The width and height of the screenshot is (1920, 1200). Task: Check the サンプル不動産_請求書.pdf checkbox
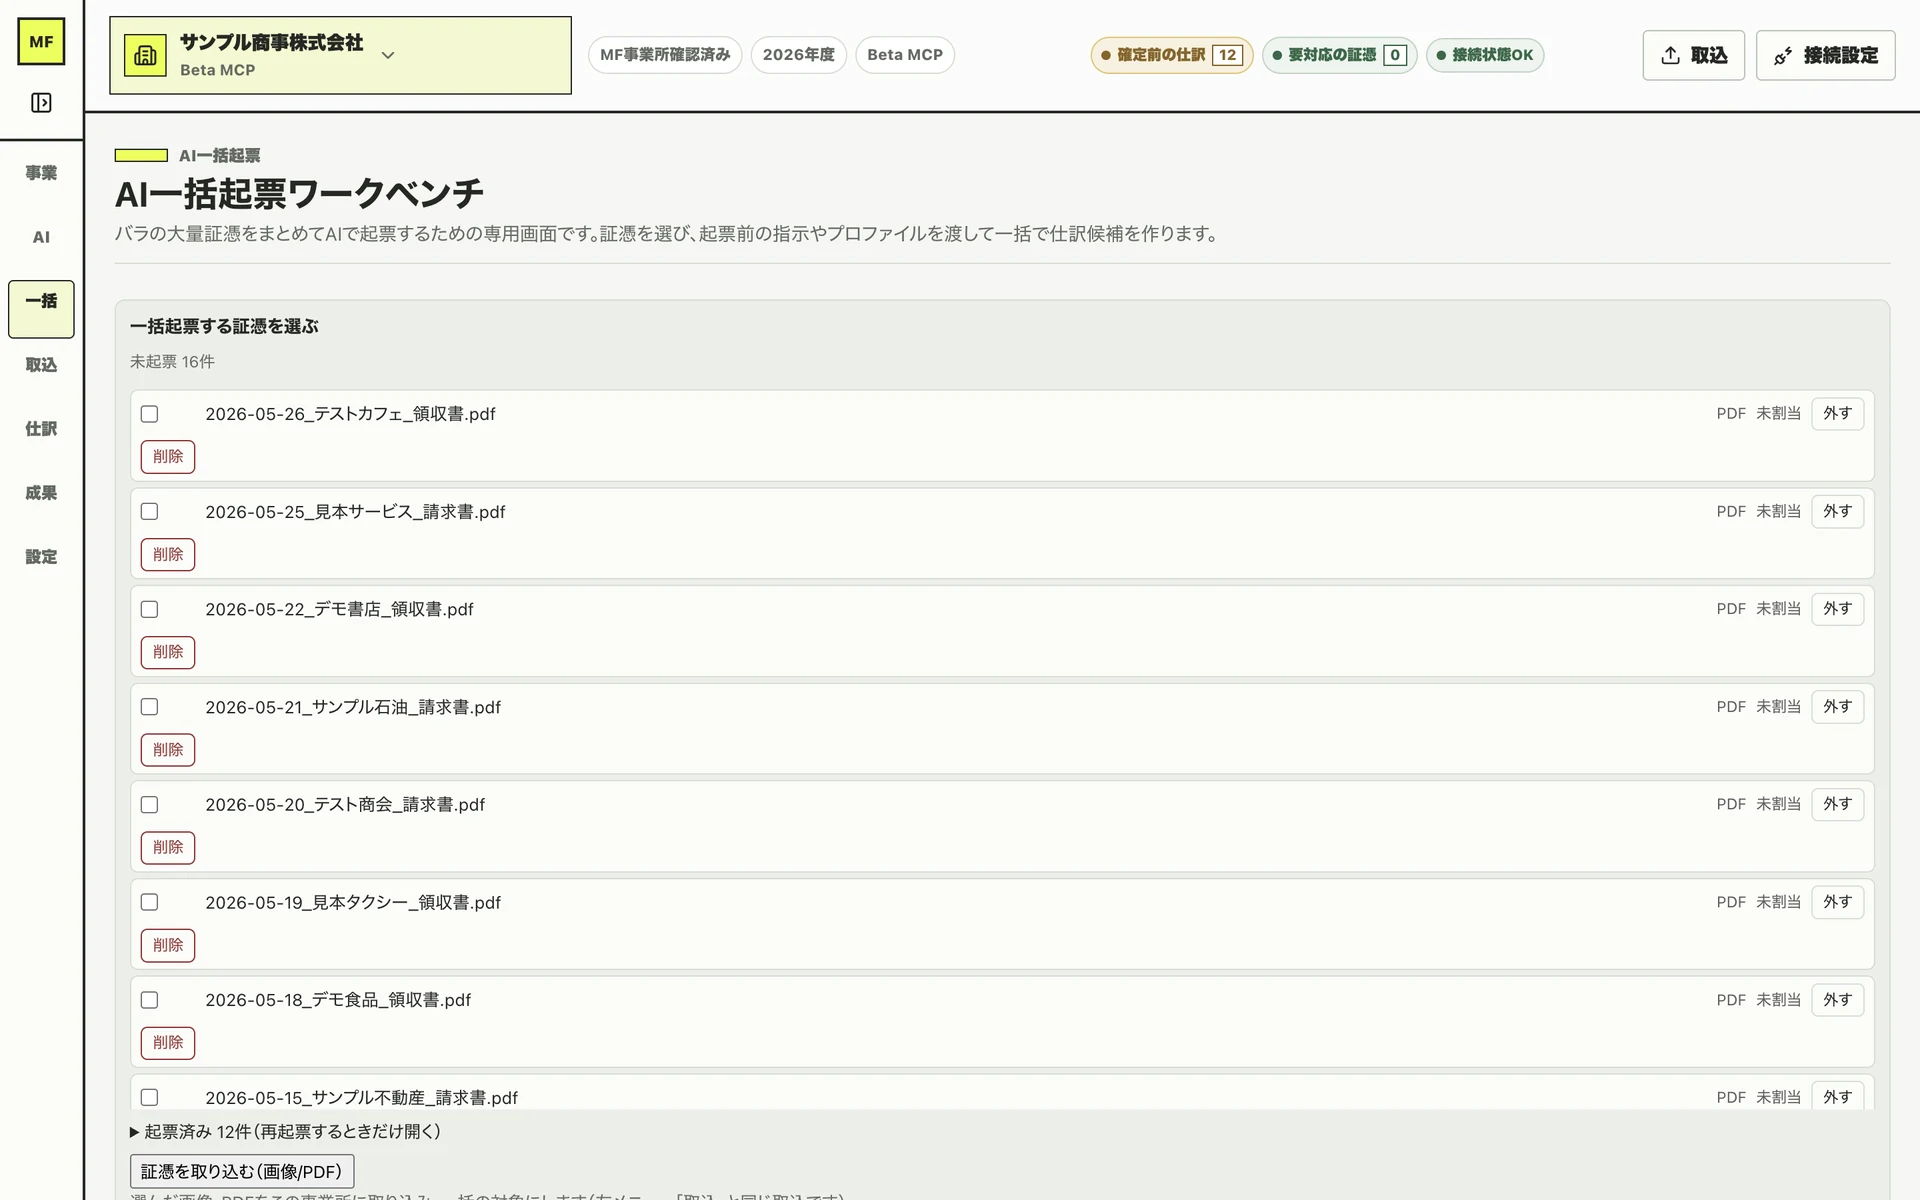(x=149, y=1097)
